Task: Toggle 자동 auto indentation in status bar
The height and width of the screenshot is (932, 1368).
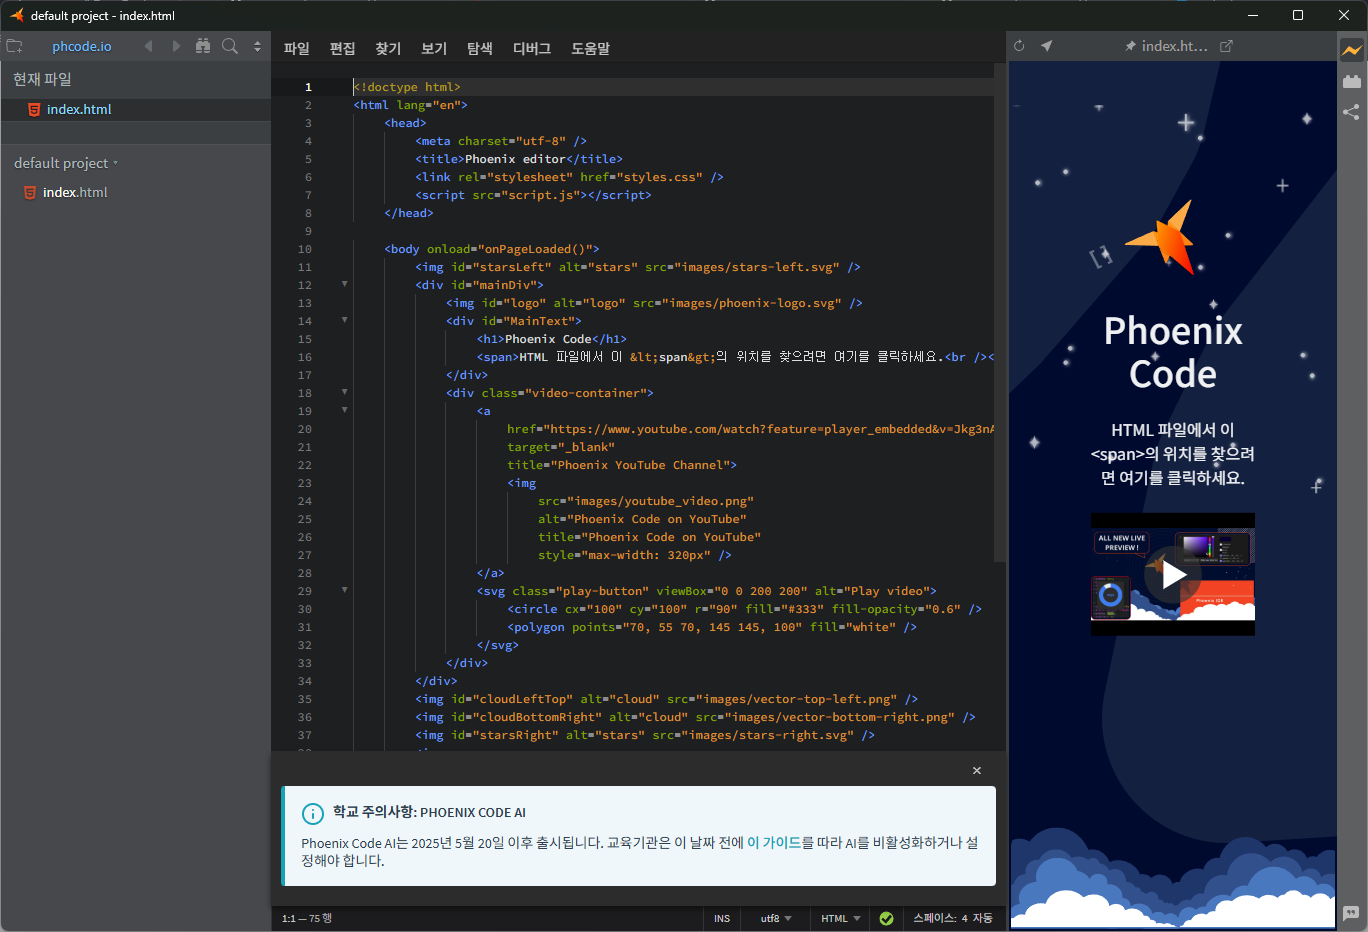Action: [x=983, y=918]
